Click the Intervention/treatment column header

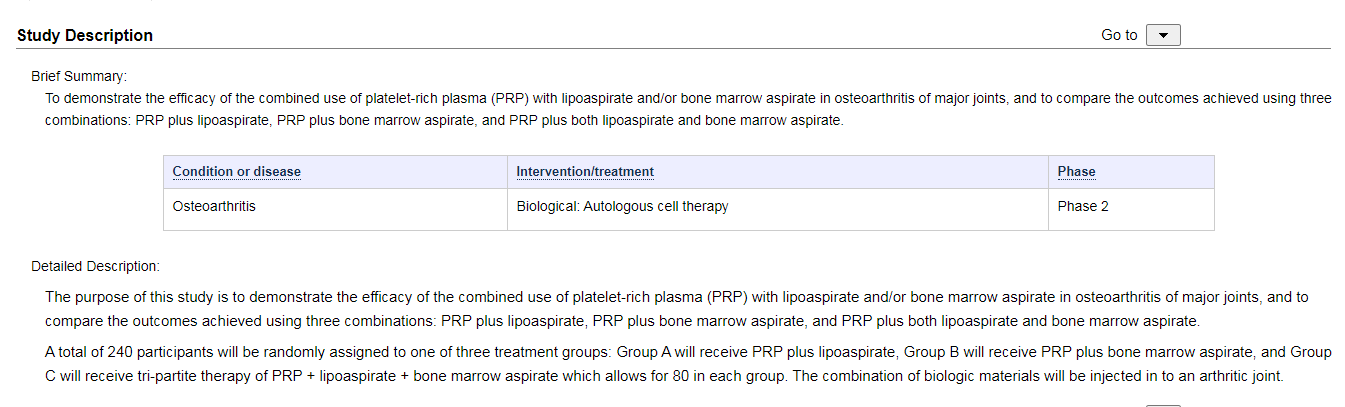pyautogui.click(x=585, y=172)
